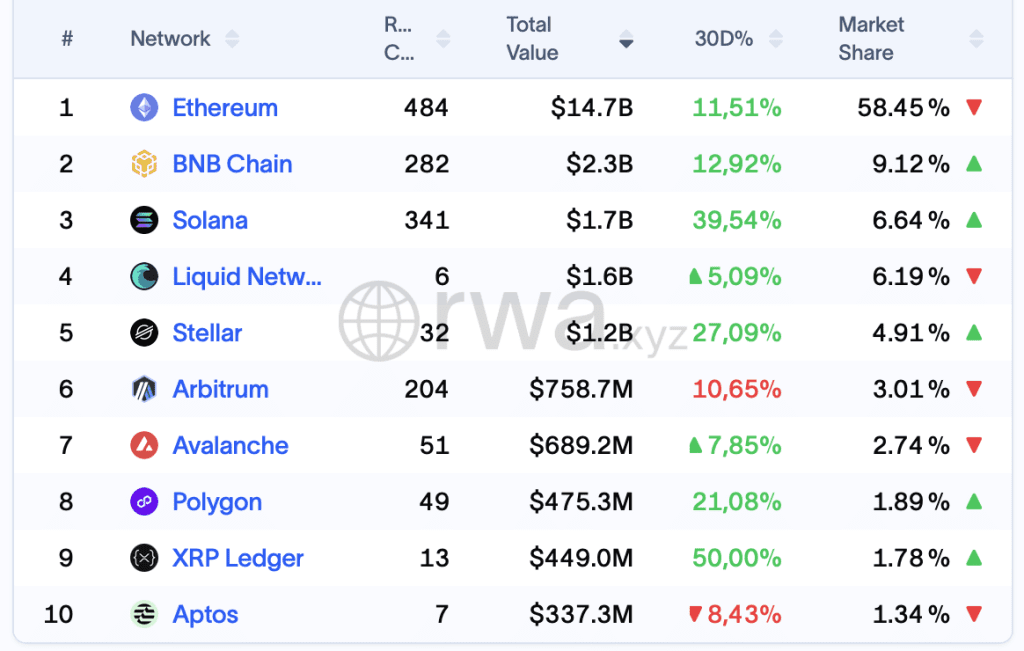Sort table by Total Value column
Viewport: 1024px width, 651px height.
click(626, 40)
